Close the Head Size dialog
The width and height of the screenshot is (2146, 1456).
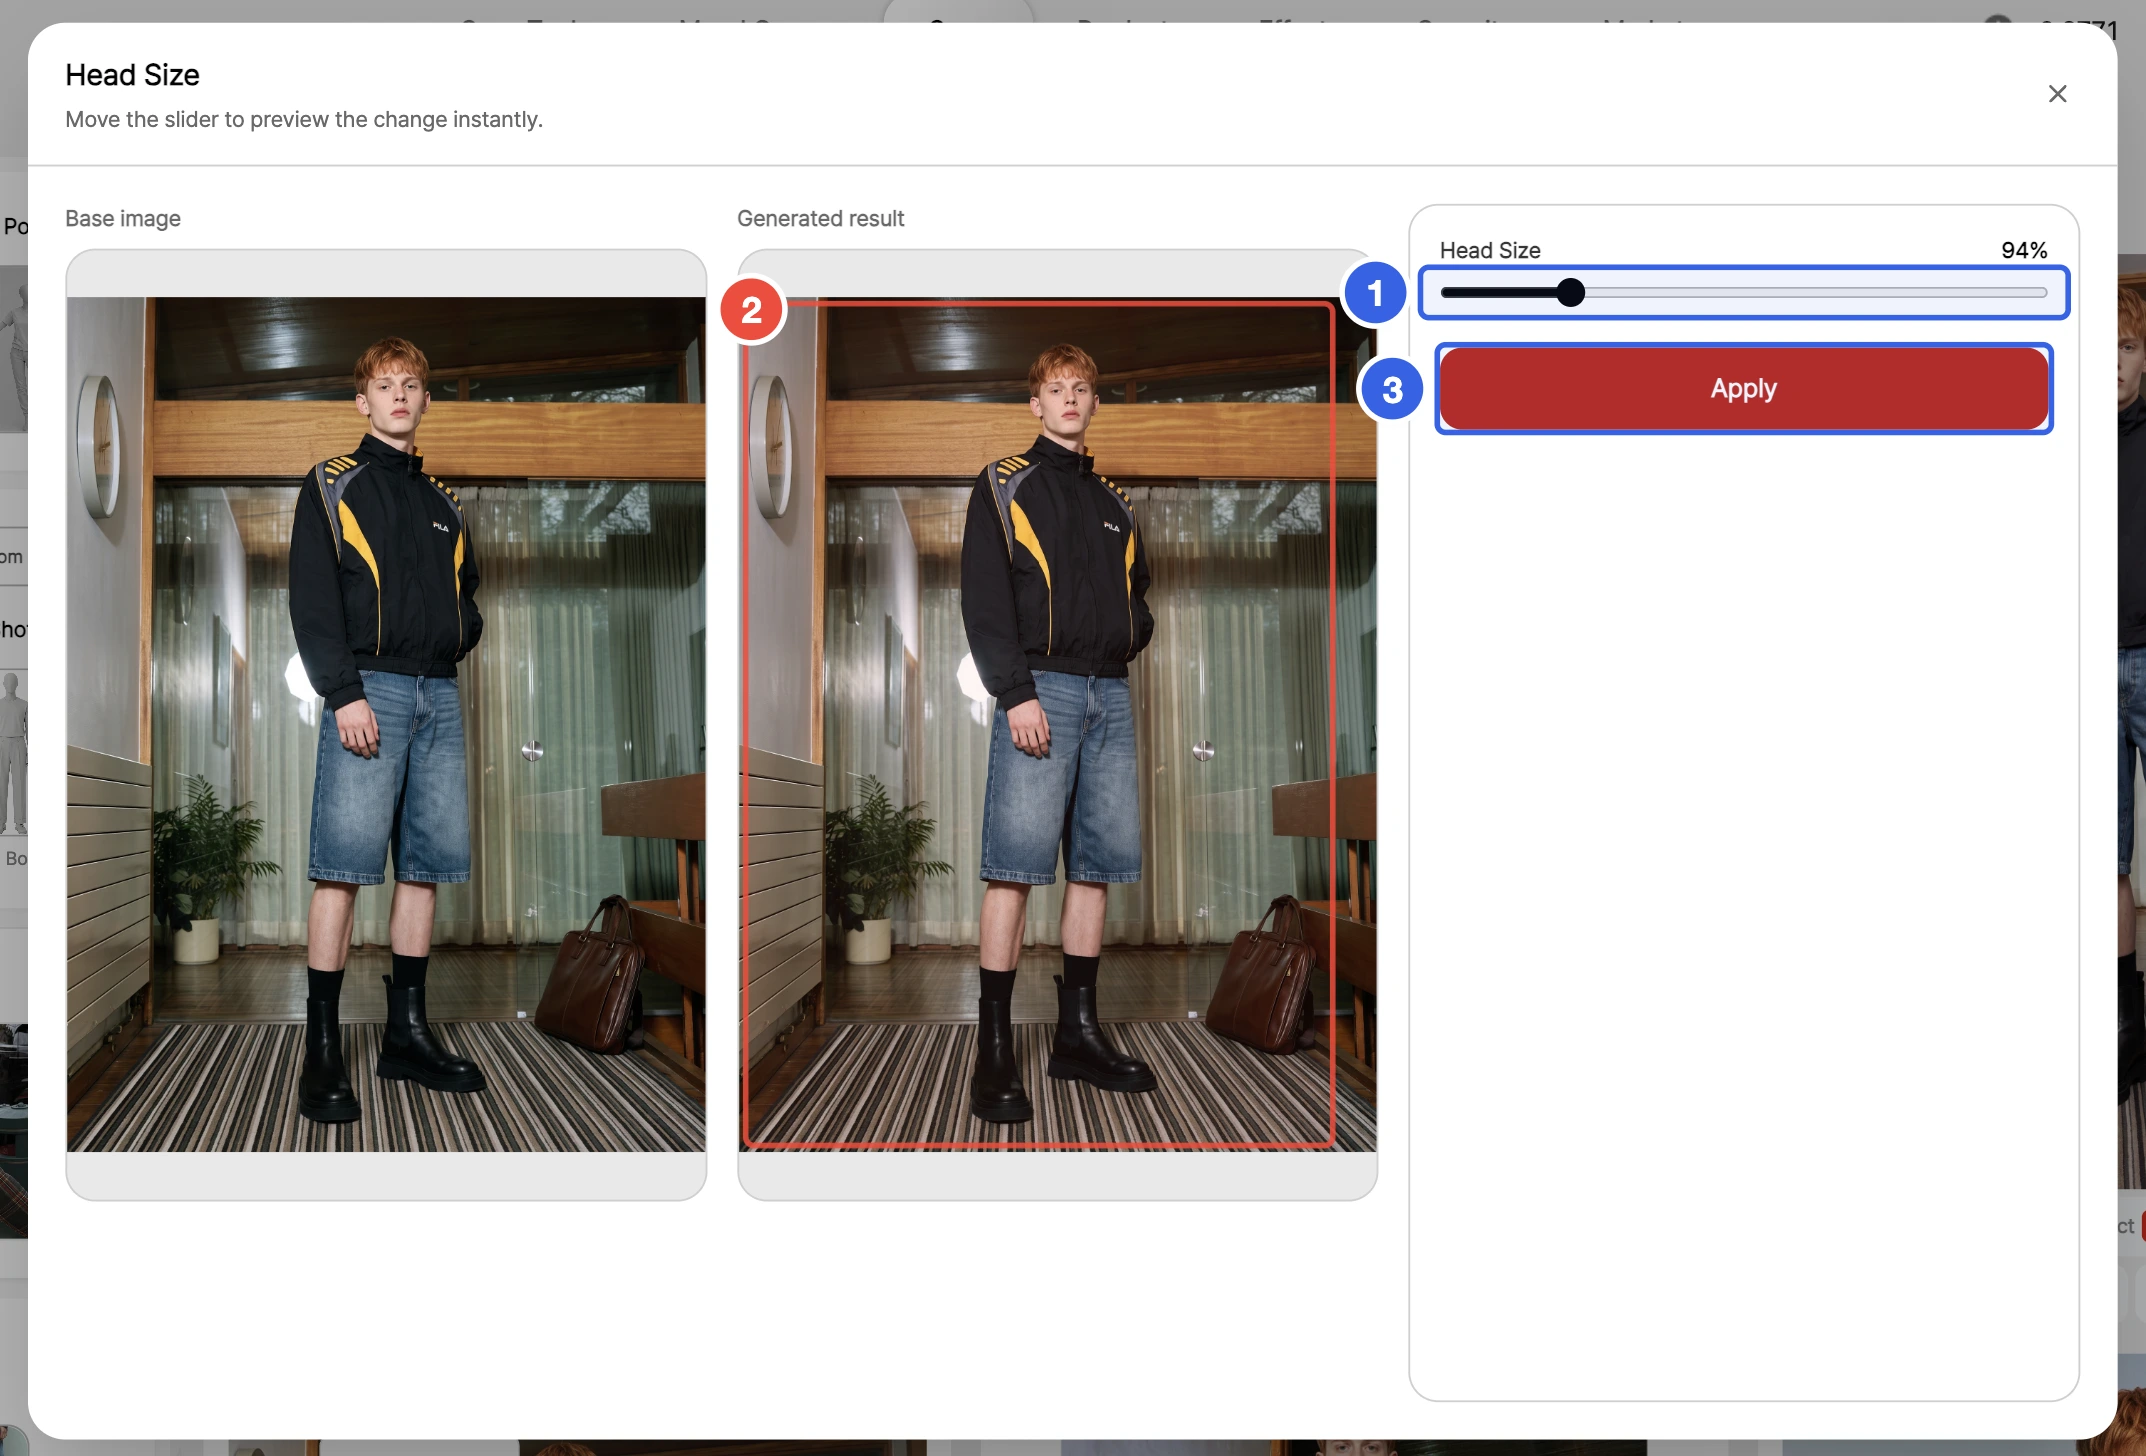pyautogui.click(x=2057, y=94)
